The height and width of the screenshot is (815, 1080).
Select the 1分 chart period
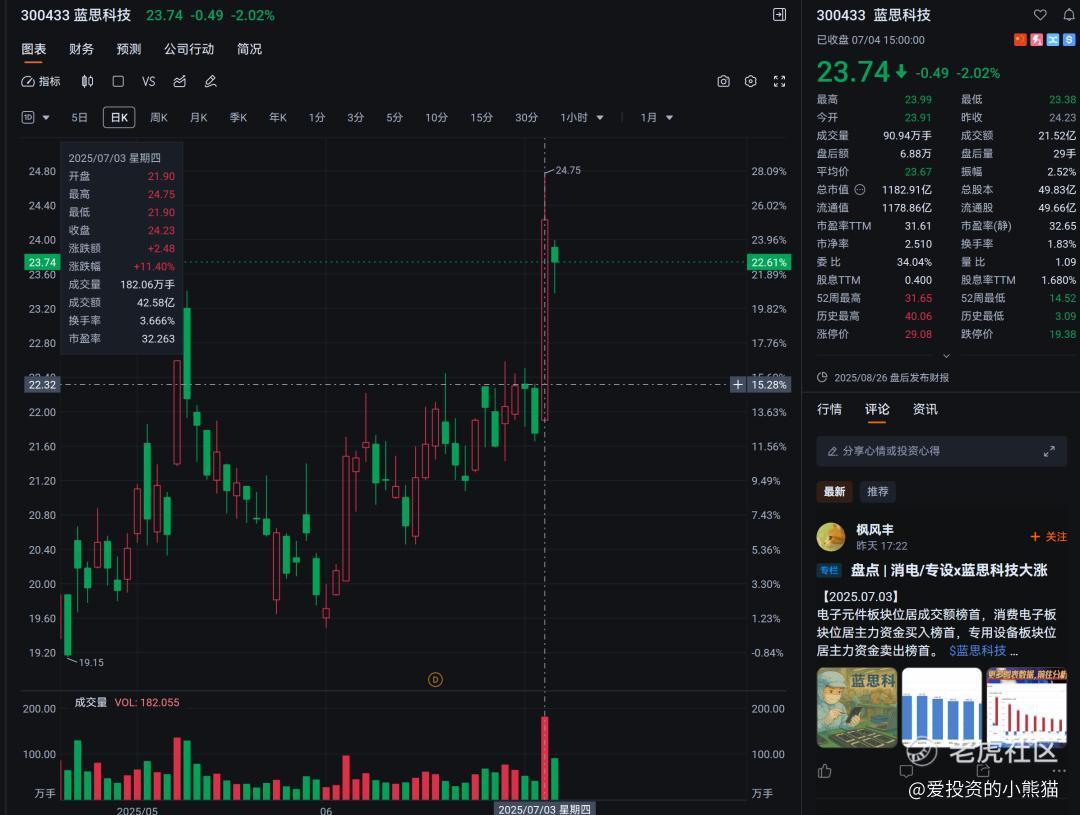317,118
